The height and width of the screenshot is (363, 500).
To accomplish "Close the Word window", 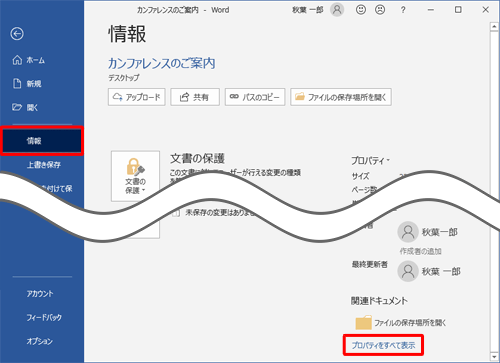I will click(x=486, y=10).
